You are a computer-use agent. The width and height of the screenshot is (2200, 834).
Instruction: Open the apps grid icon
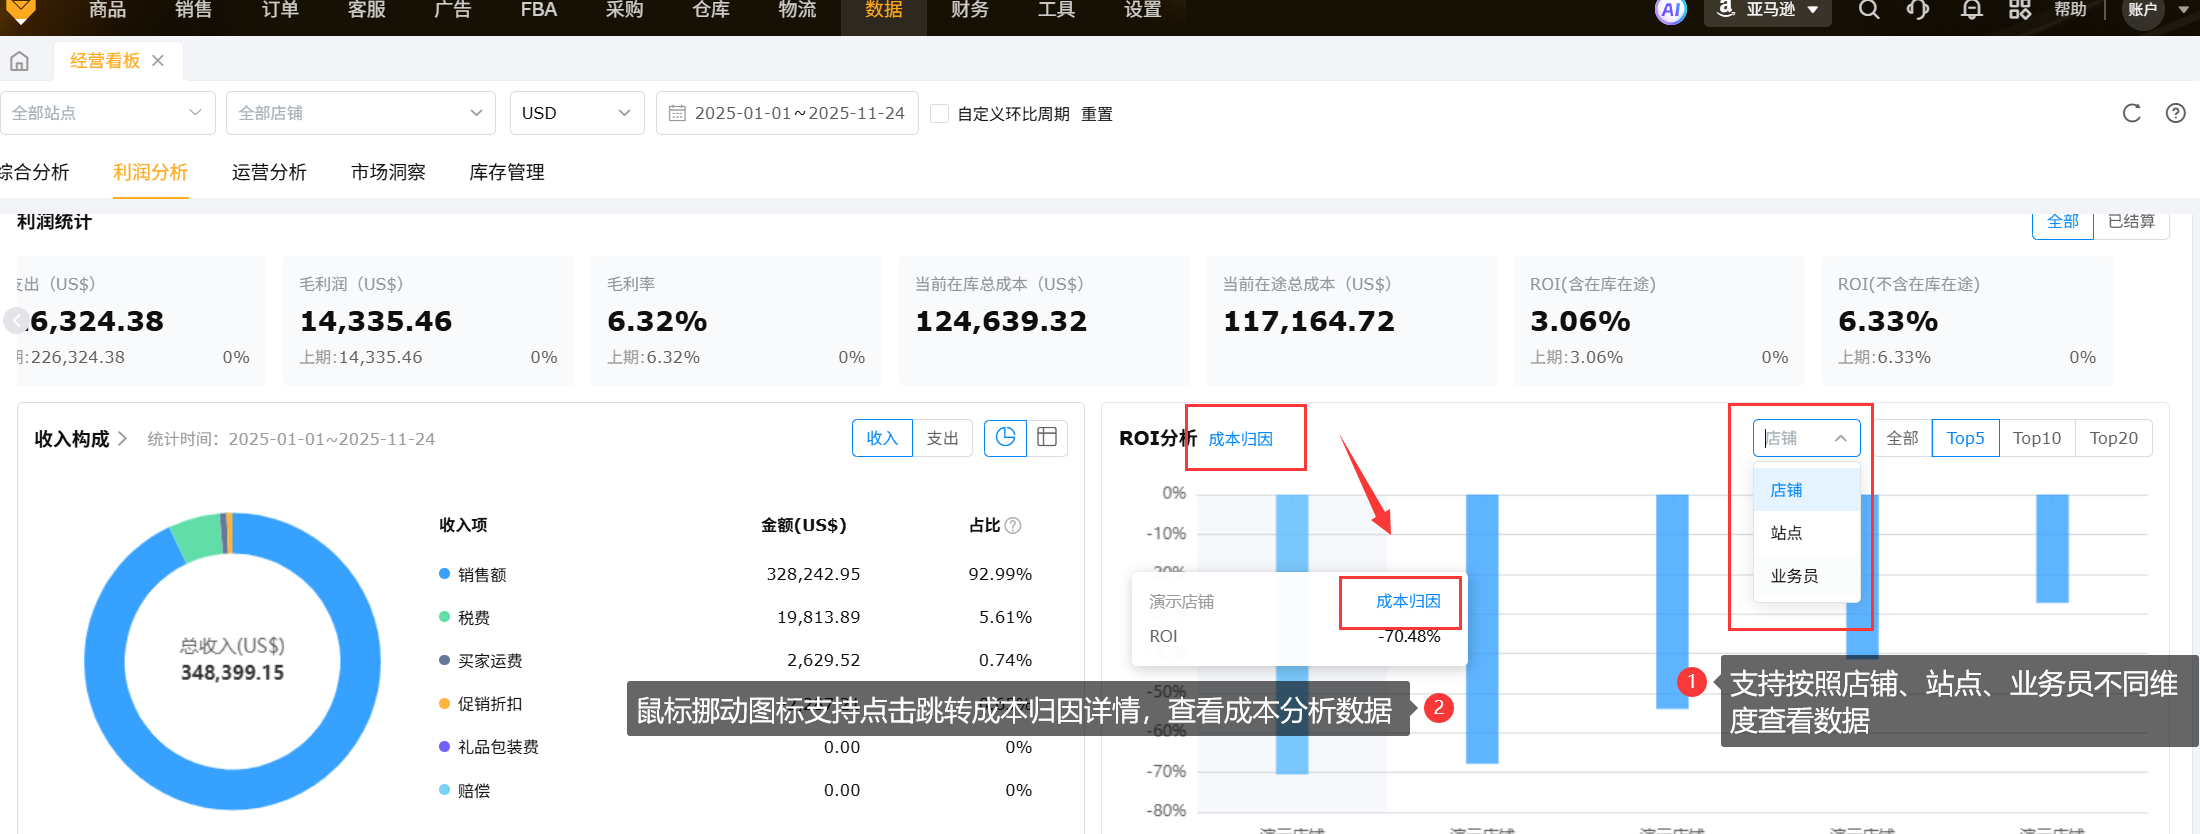tap(2020, 10)
